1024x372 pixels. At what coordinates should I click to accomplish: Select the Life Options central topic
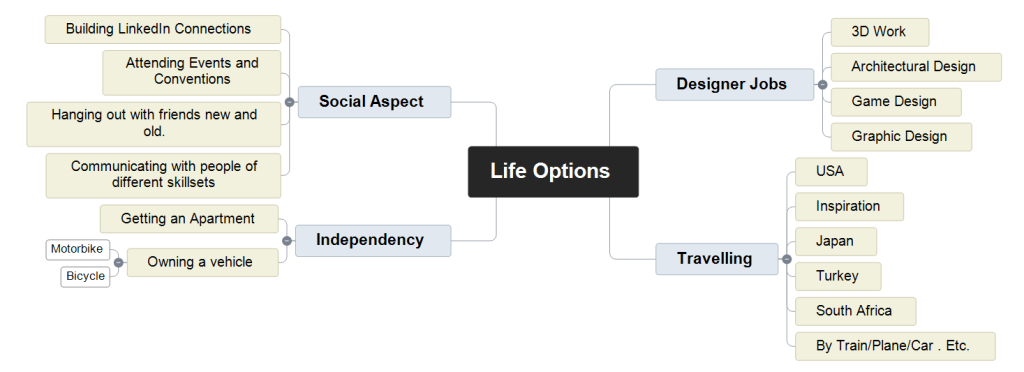pos(553,172)
